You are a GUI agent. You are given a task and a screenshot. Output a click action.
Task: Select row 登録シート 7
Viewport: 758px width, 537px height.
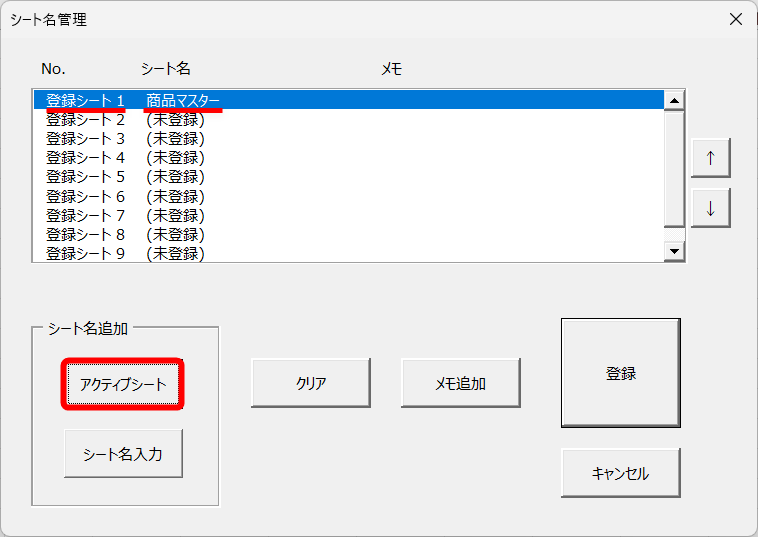point(349,215)
